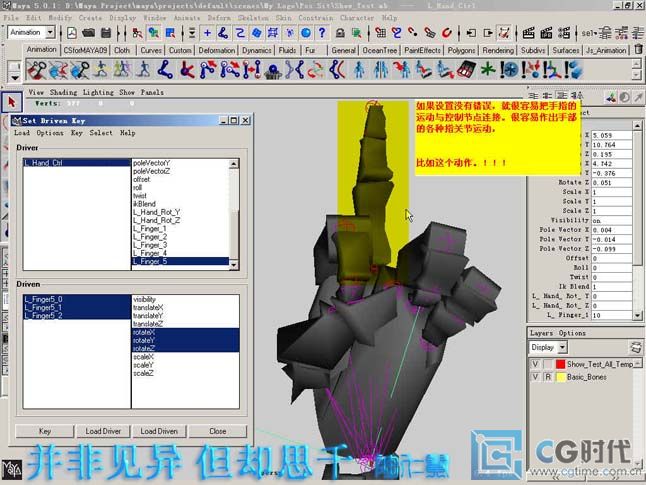The image size is (646, 485).
Task: Select by object type mode icon
Action: tap(154, 33)
